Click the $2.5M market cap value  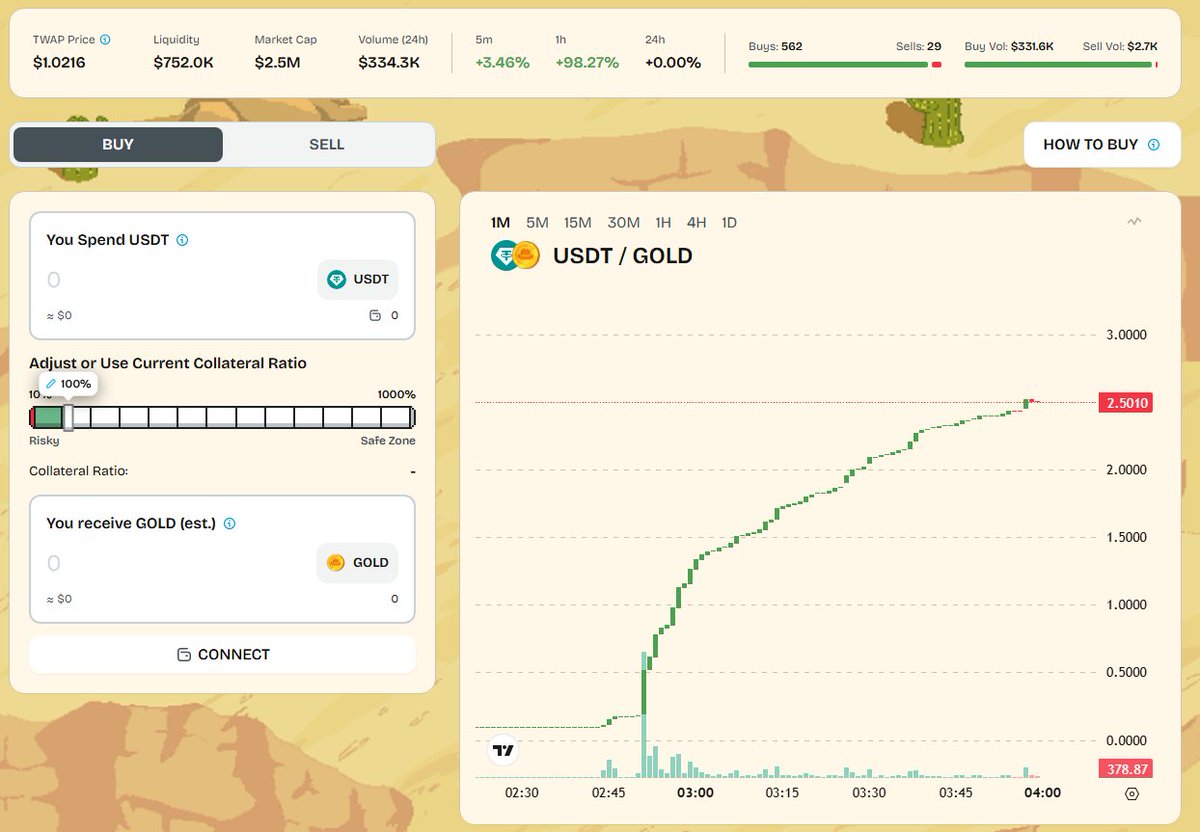tap(277, 63)
